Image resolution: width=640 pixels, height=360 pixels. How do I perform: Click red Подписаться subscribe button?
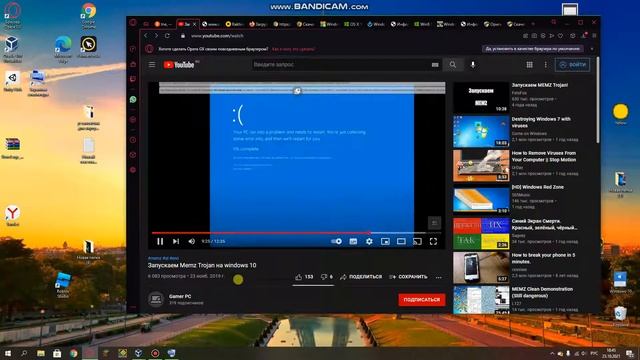point(422,300)
